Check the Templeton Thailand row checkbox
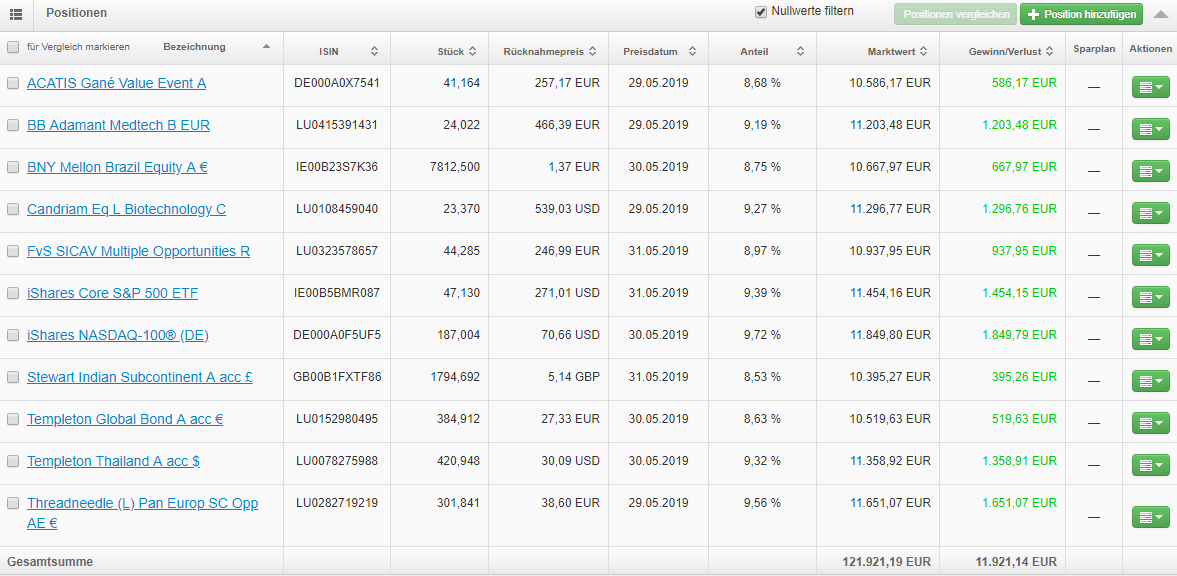 tap(13, 462)
